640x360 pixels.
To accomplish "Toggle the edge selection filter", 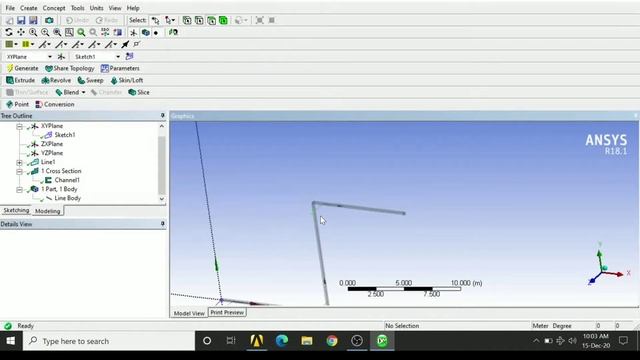I will tap(199, 20).
